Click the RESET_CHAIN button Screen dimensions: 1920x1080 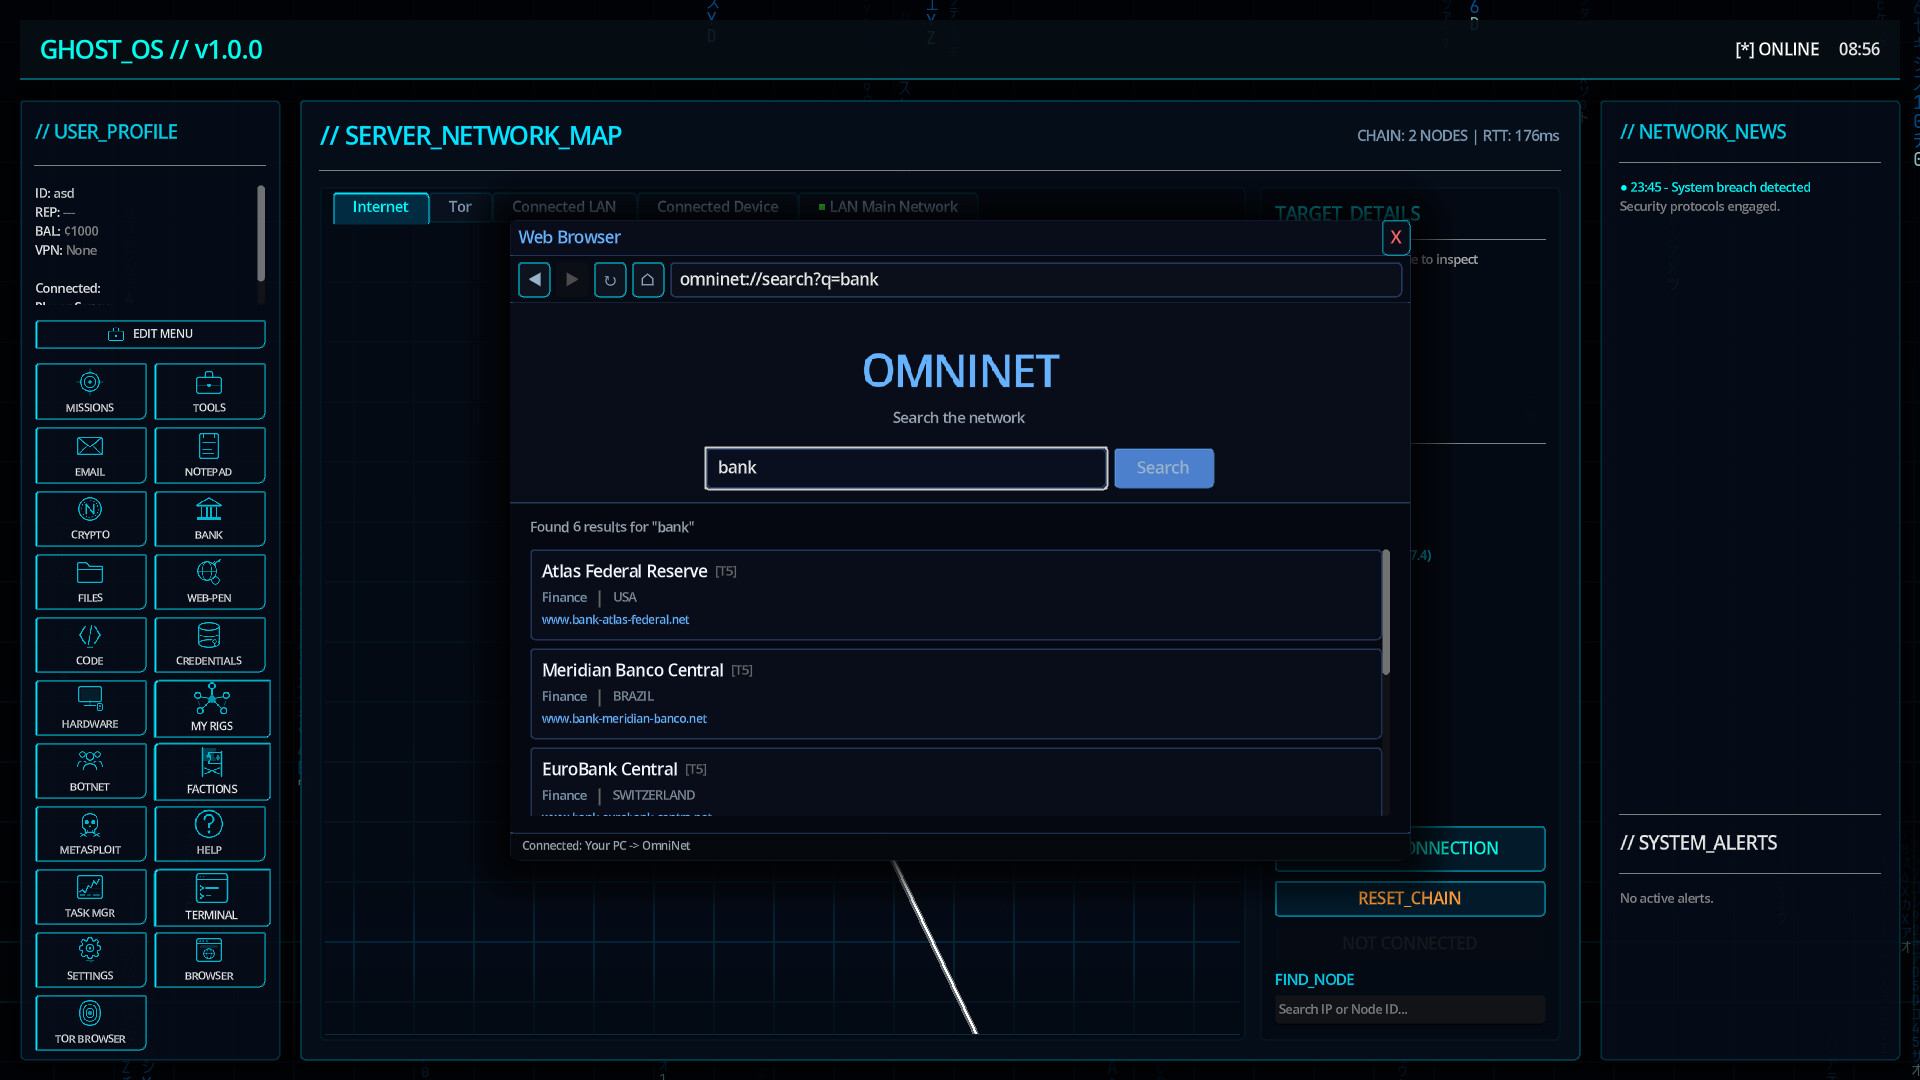(x=1409, y=898)
